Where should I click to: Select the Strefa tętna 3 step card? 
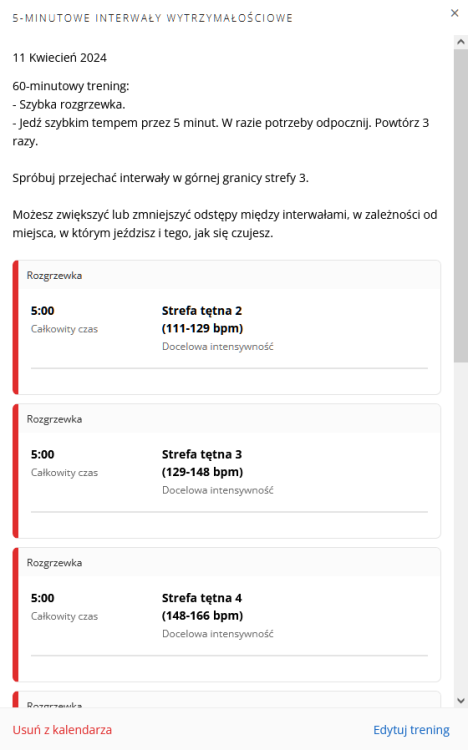226,471
